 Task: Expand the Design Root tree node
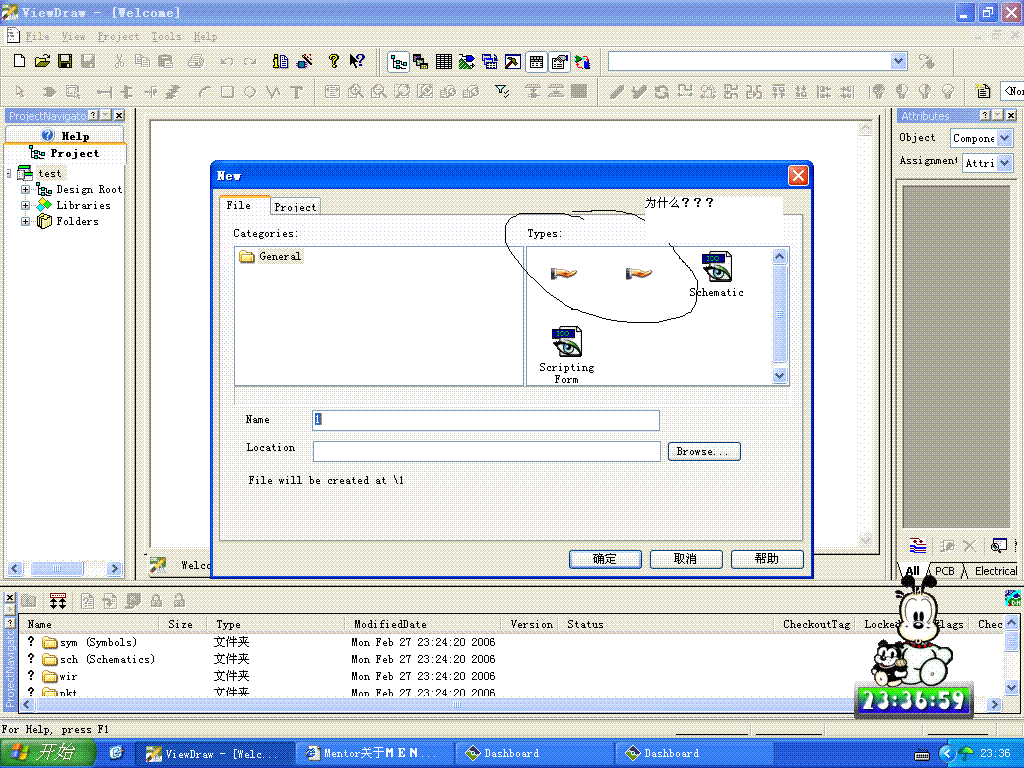pos(25,189)
